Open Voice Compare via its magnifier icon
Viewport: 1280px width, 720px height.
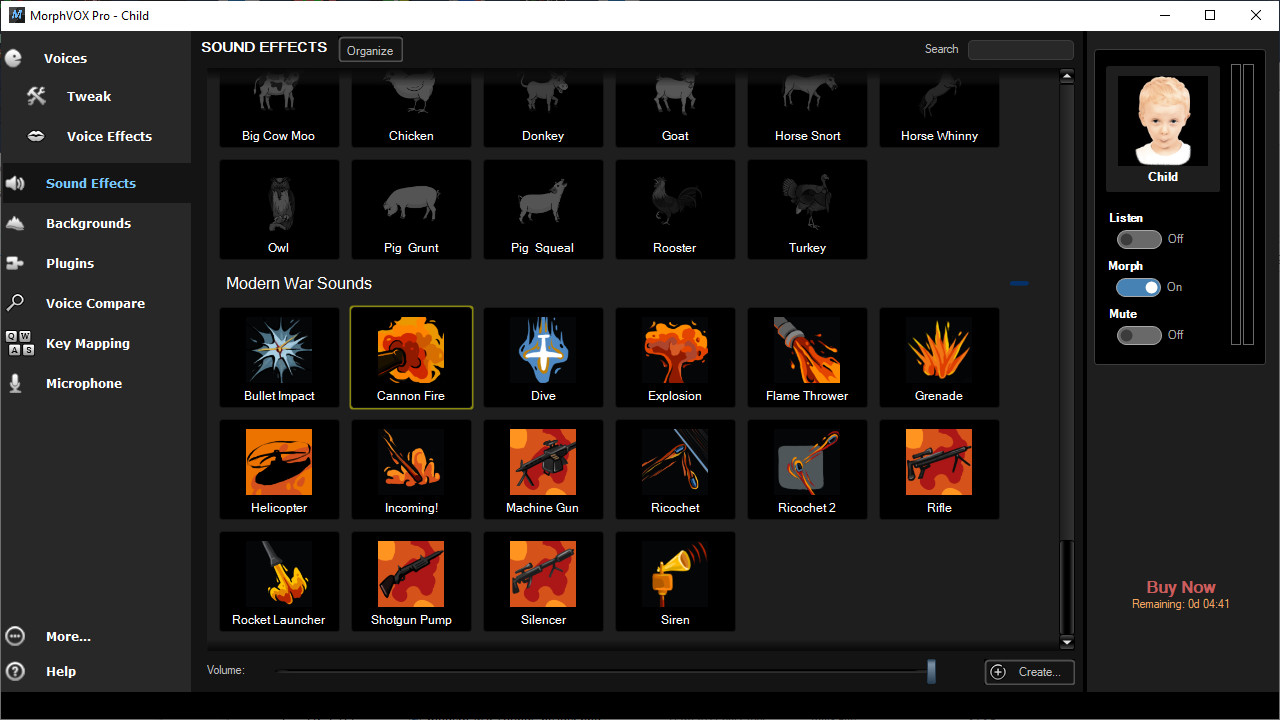(16, 303)
